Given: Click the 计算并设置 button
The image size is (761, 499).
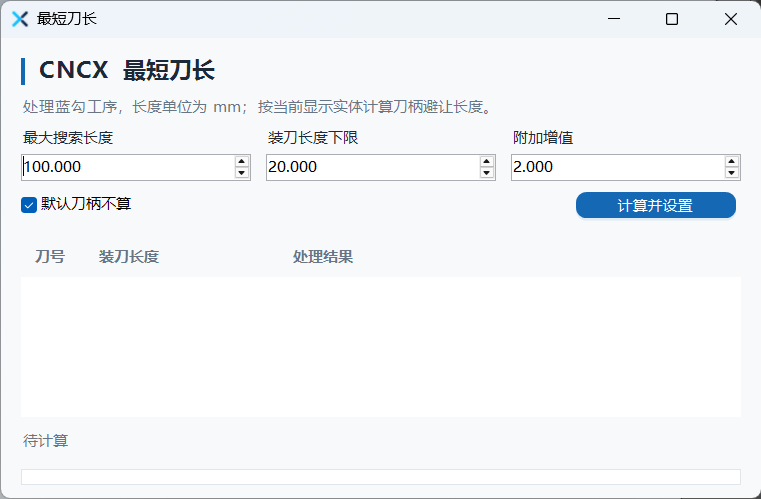Looking at the screenshot, I should click(656, 205).
